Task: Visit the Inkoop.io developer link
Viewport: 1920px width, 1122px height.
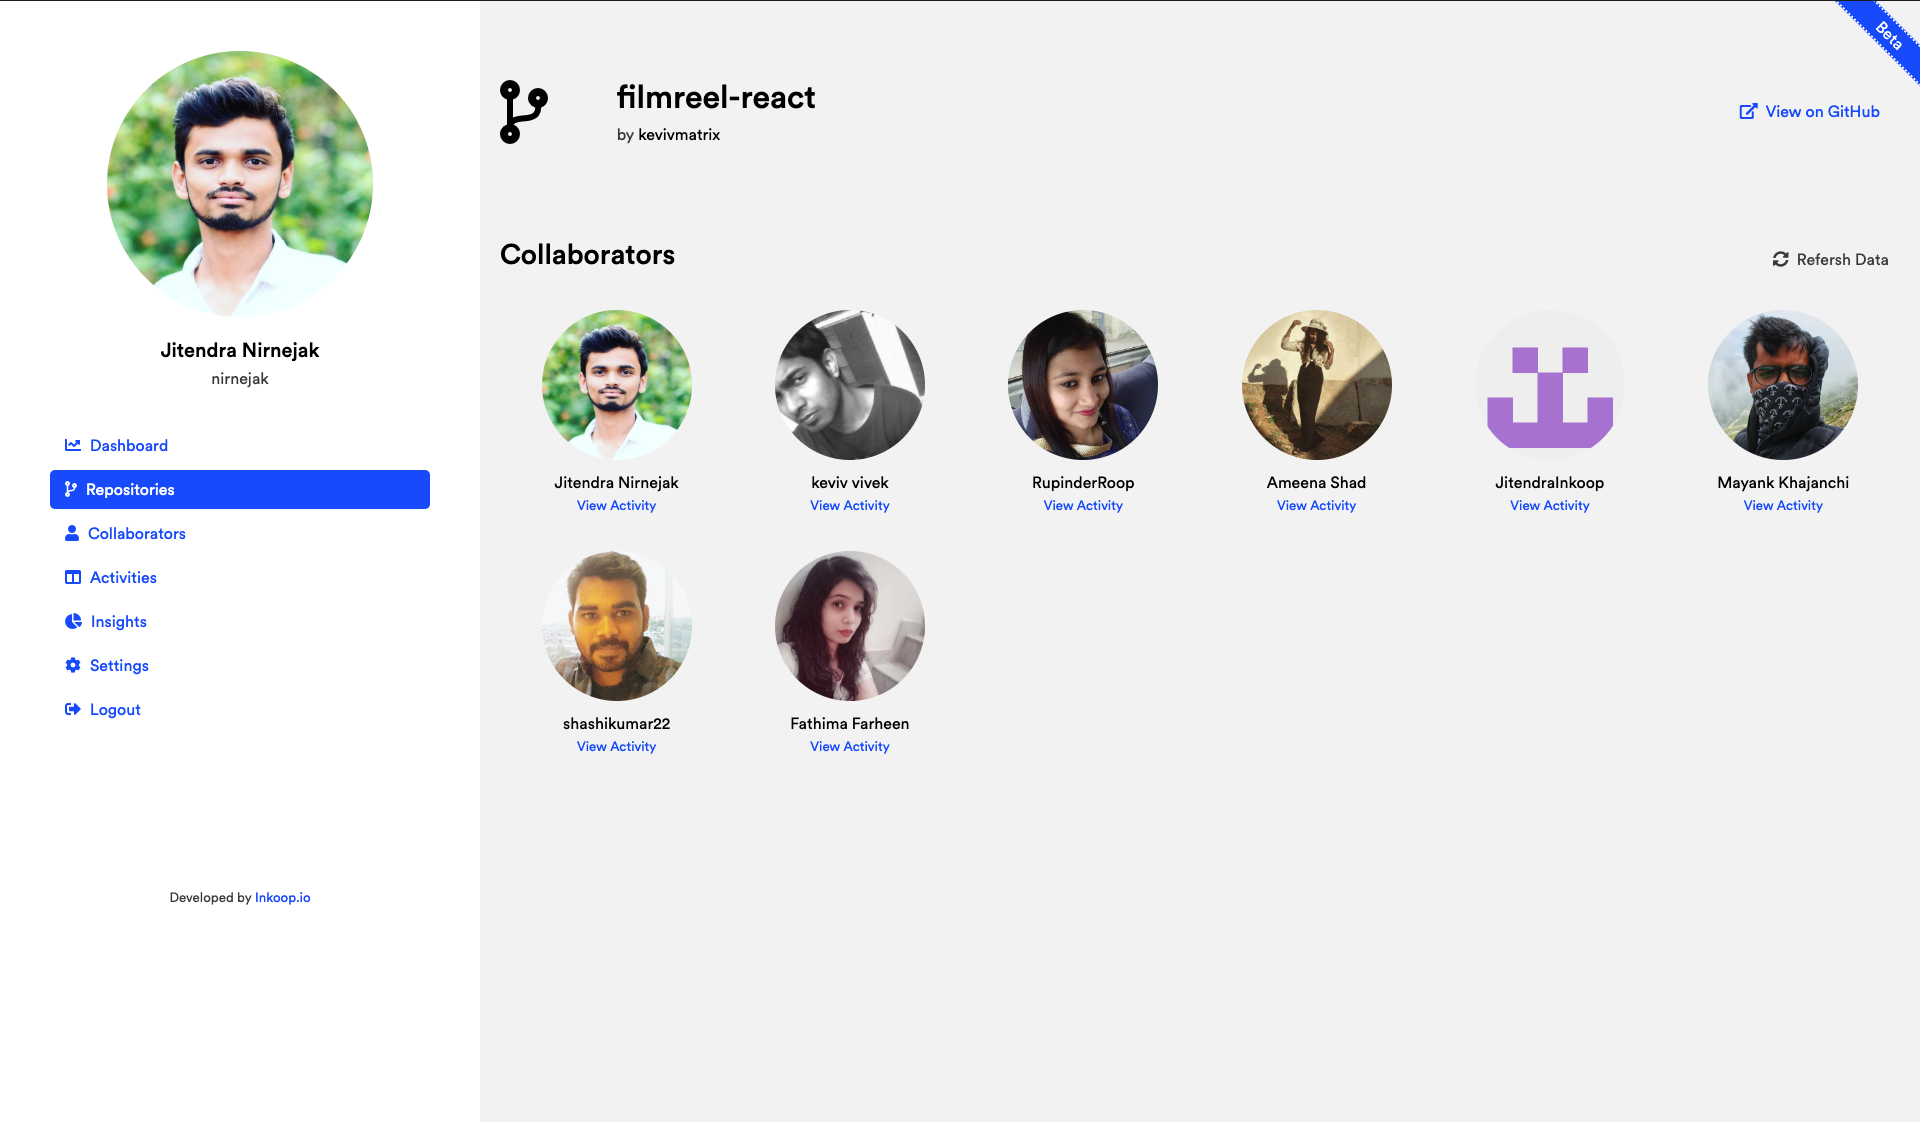Action: pyautogui.click(x=282, y=897)
